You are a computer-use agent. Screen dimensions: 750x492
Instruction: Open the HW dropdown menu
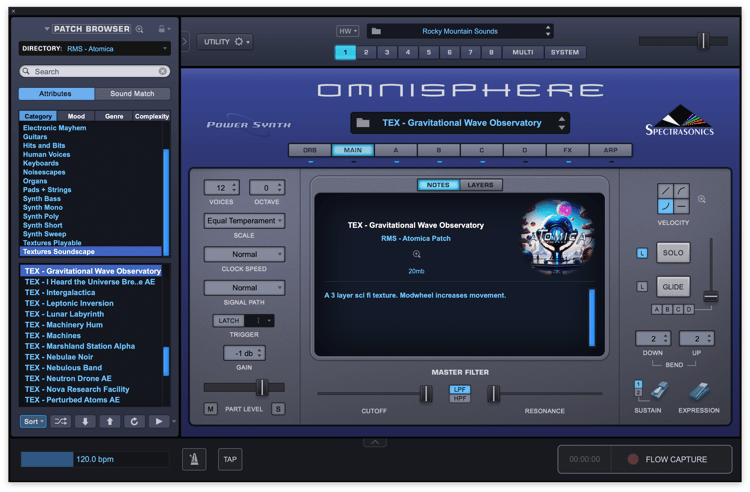pyautogui.click(x=348, y=31)
